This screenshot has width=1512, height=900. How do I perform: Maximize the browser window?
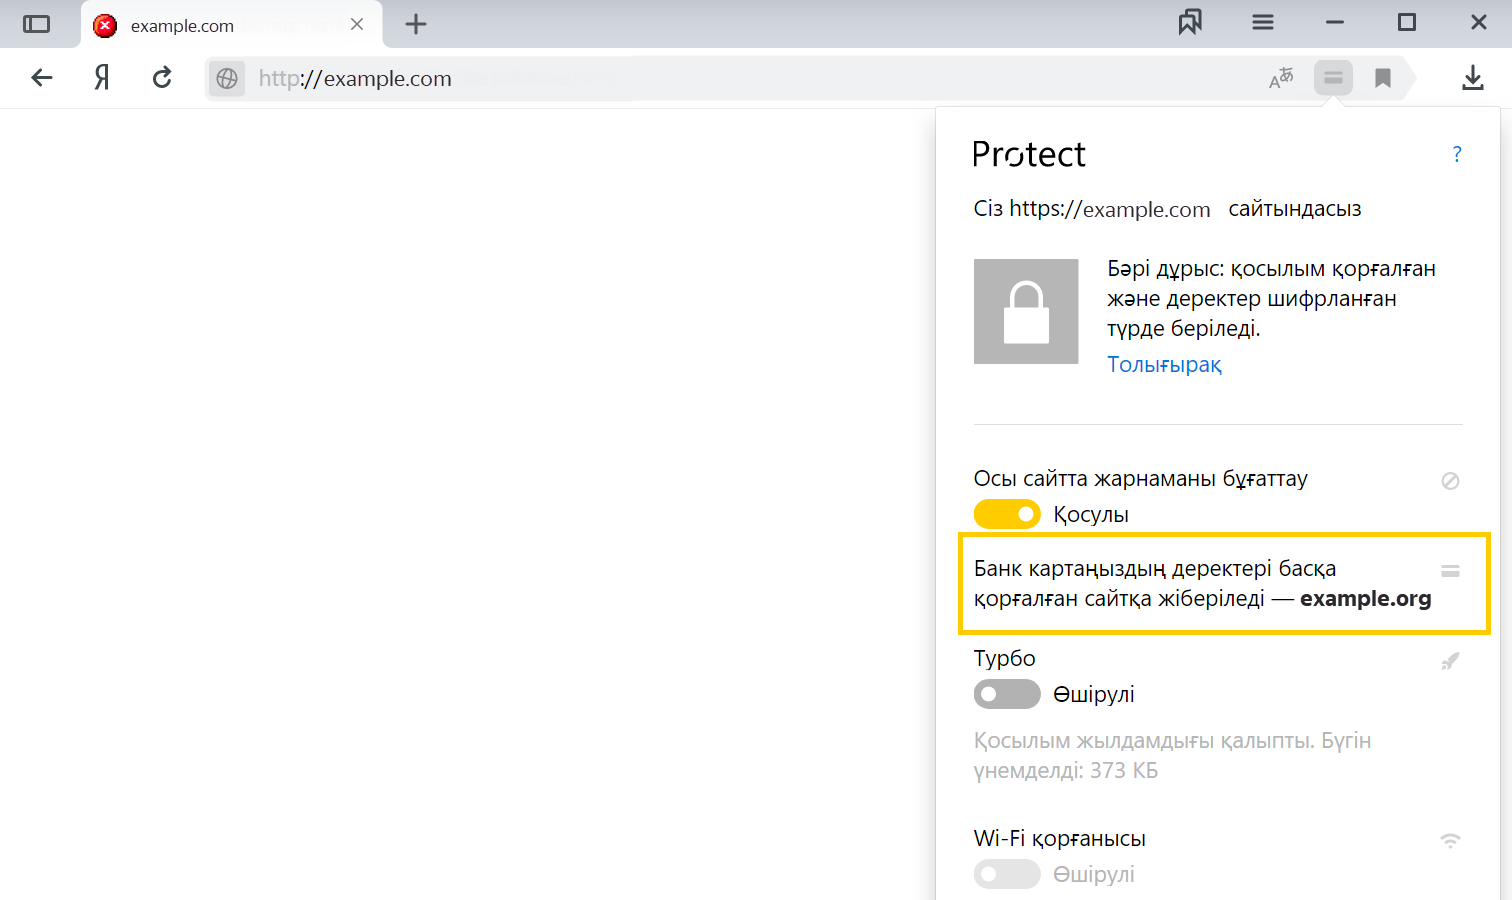coord(1407,22)
